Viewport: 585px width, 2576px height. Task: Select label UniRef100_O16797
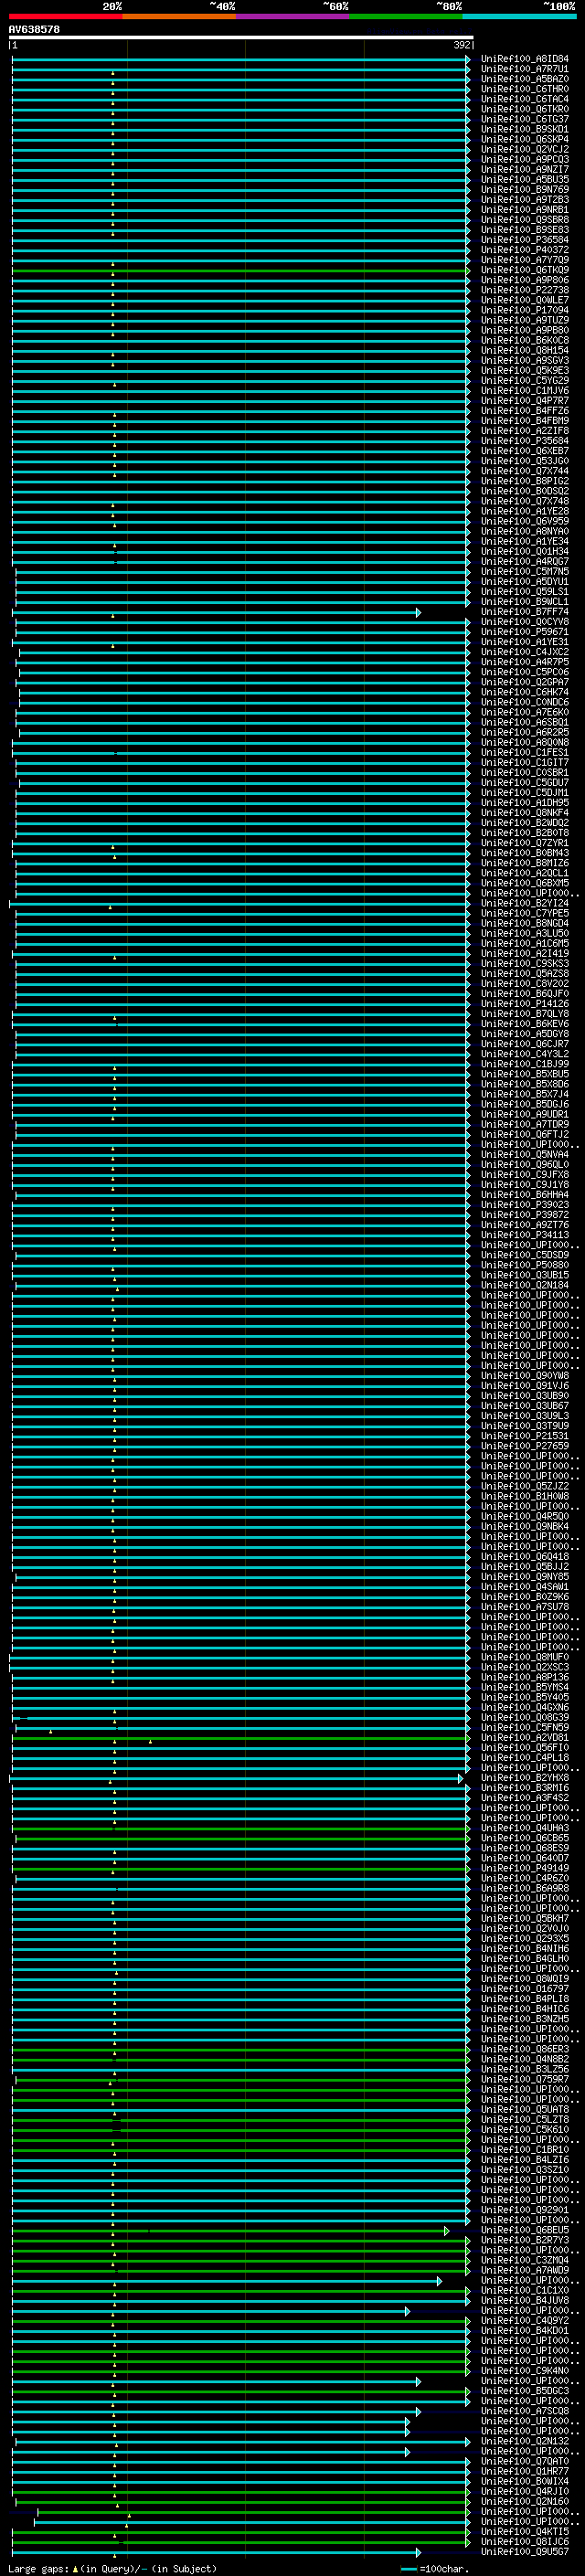click(x=524, y=1988)
